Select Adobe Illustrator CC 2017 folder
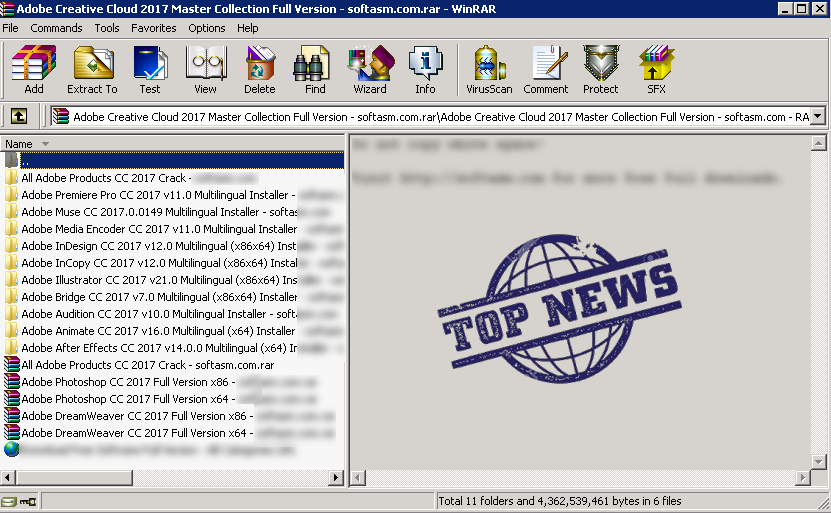Screen dimensions: 831x513 click(x=173, y=280)
